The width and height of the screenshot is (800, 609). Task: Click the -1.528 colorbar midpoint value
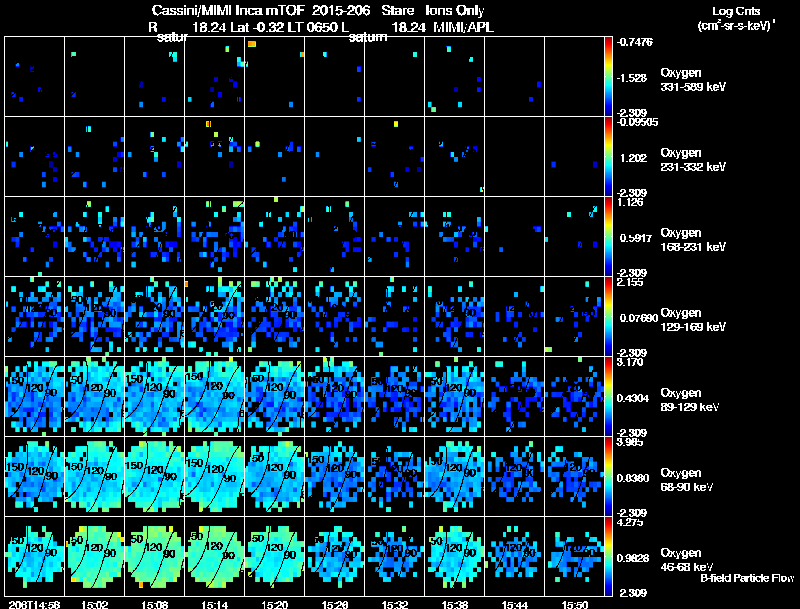[x=632, y=78]
